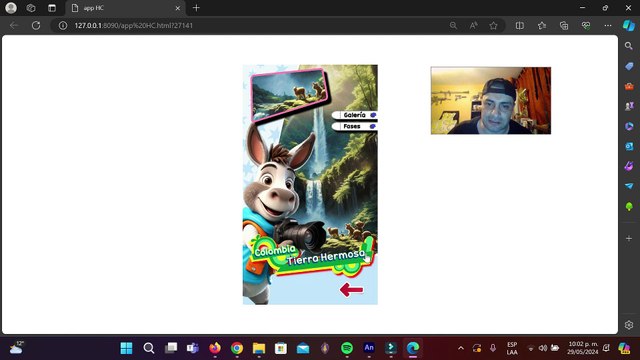Open the Fases button in the app

pos(355,127)
